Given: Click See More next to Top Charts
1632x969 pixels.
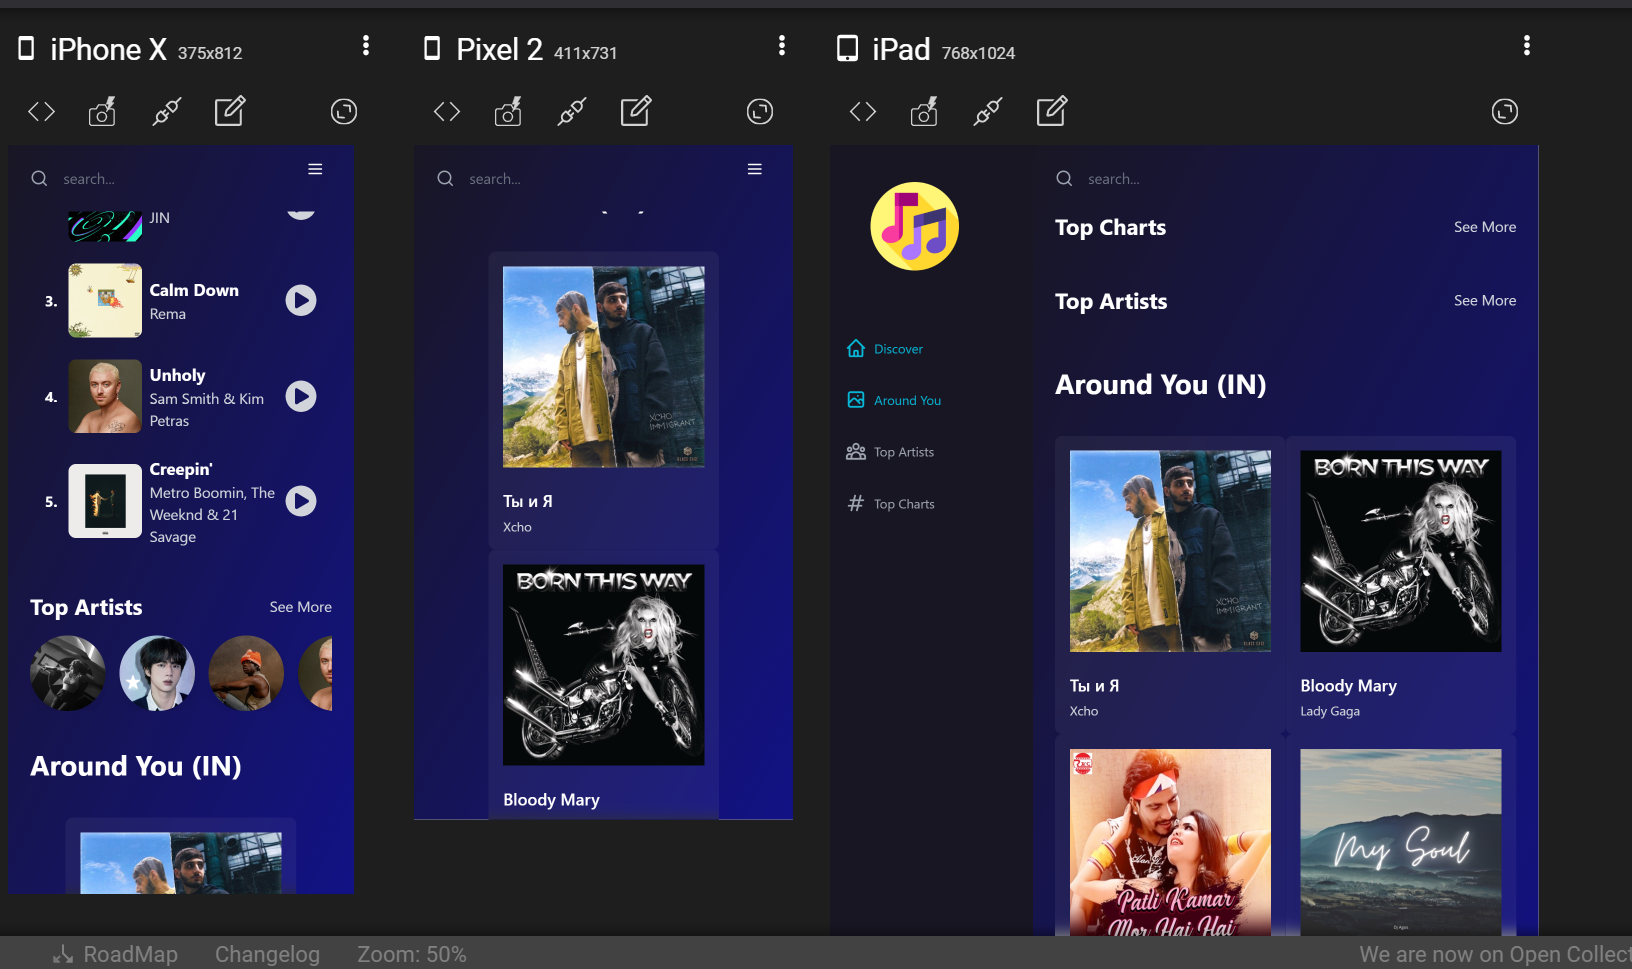Looking at the screenshot, I should [1484, 227].
